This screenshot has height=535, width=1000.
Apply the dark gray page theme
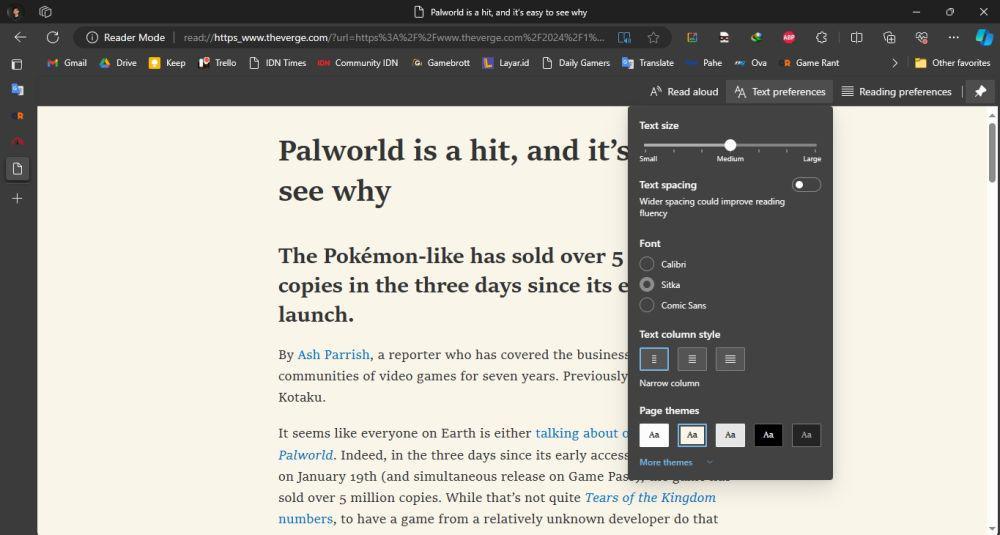(806, 435)
